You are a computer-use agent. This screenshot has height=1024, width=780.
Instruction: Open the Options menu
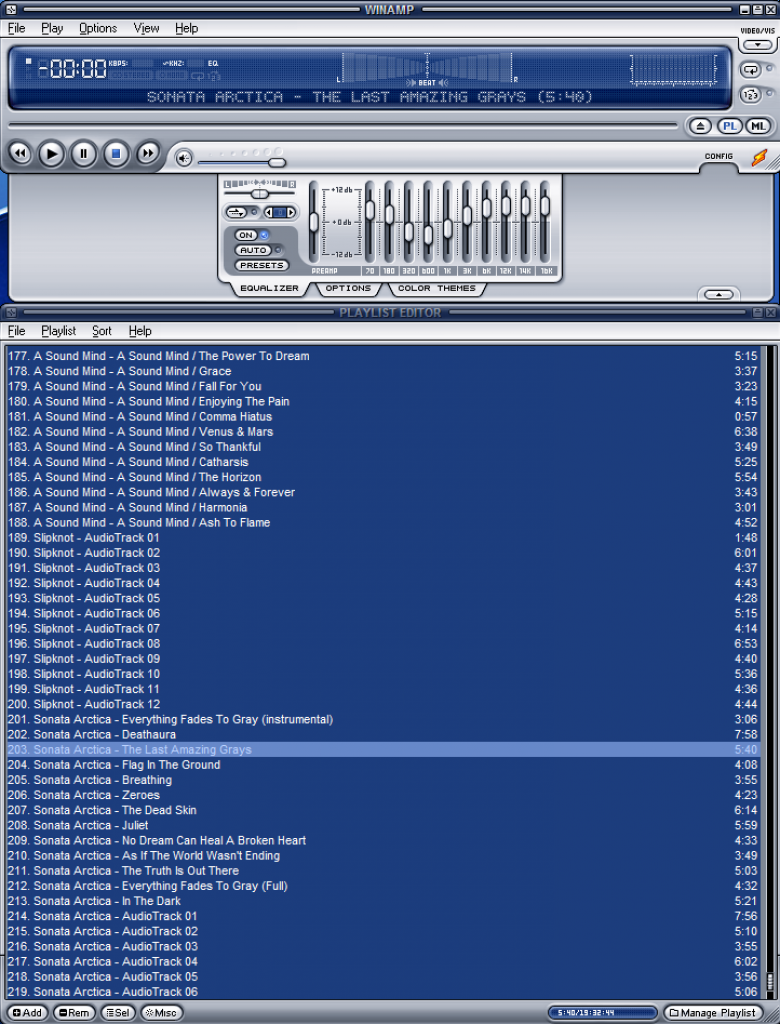pos(97,28)
